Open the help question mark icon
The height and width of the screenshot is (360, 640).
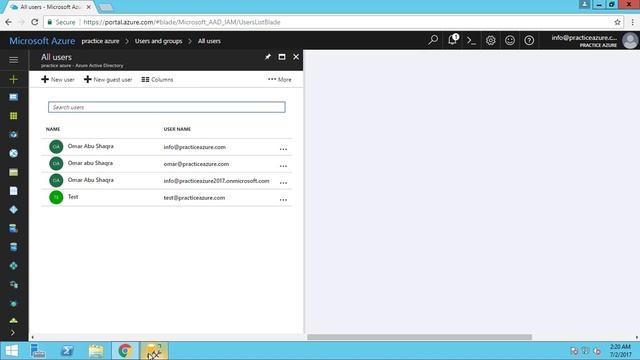click(x=529, y=40)
